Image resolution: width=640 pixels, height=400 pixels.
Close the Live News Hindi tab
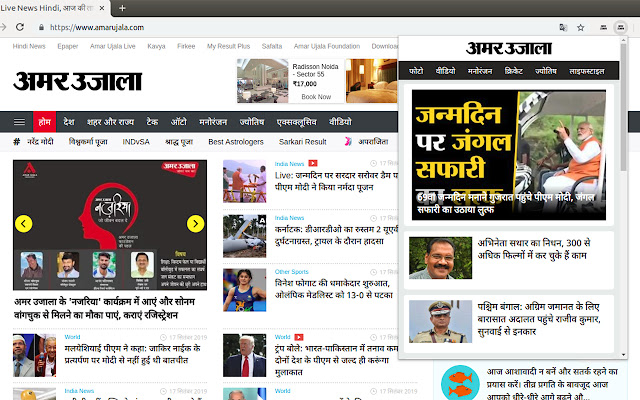(x=102, y=8)
